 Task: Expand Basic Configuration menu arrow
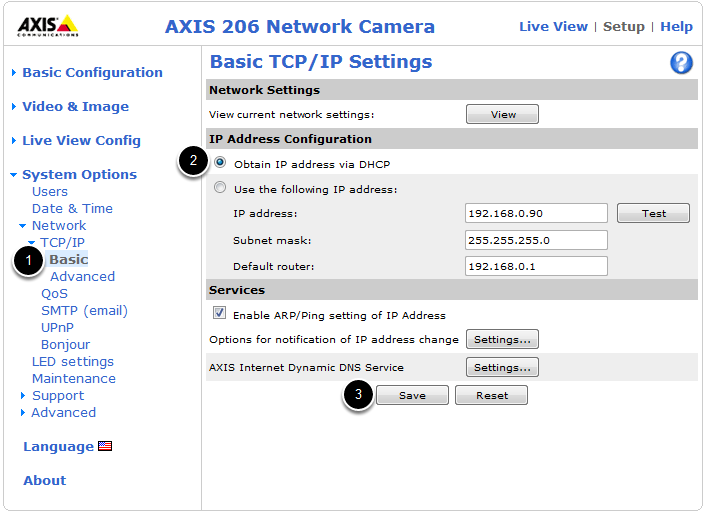point(14,72)
